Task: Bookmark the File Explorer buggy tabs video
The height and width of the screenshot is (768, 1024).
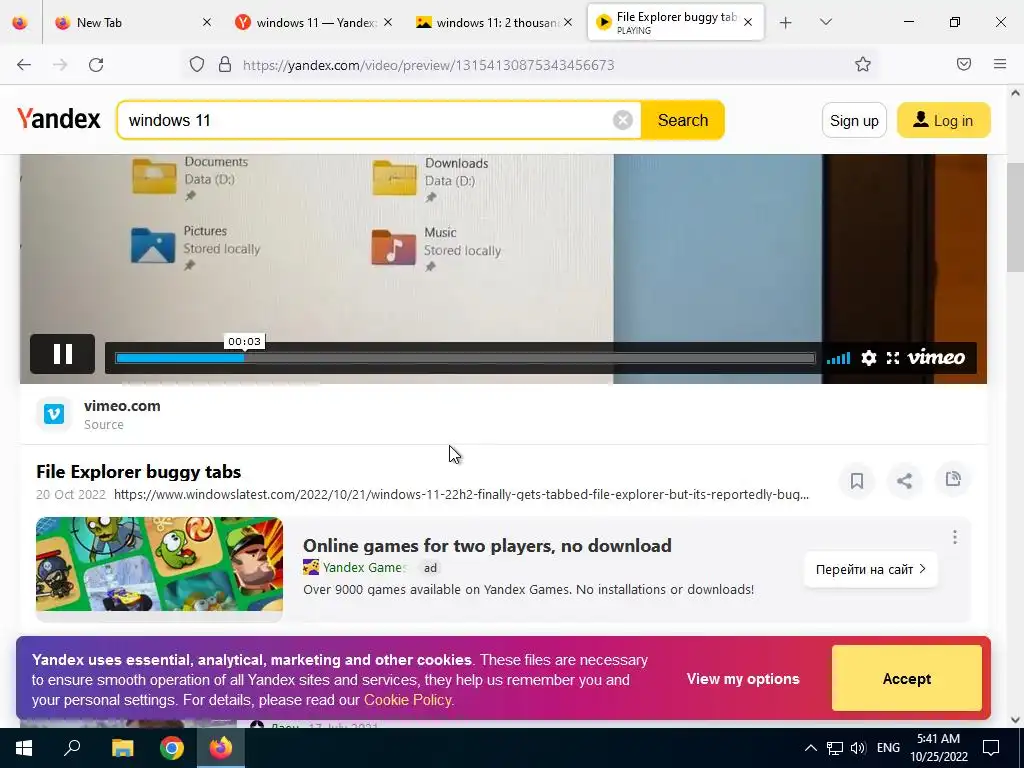Action: [x=857, y=481]
